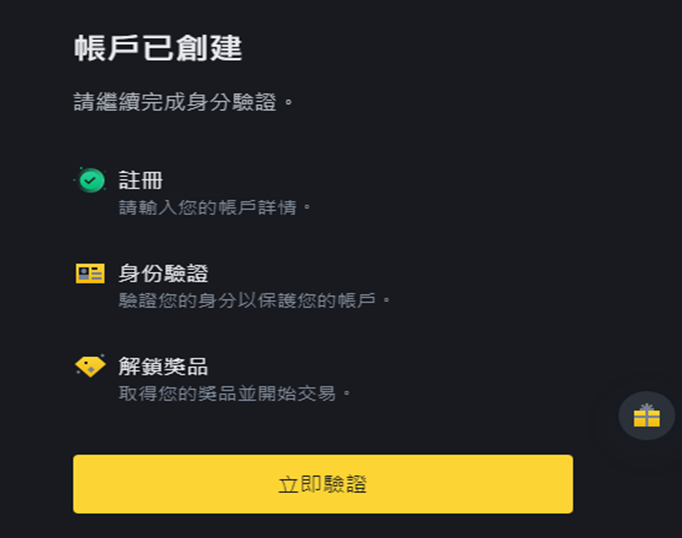The height and width of the screenshot is (538, 682).
Task: Tap the round dark rewards button
Action: click(646, 416)
